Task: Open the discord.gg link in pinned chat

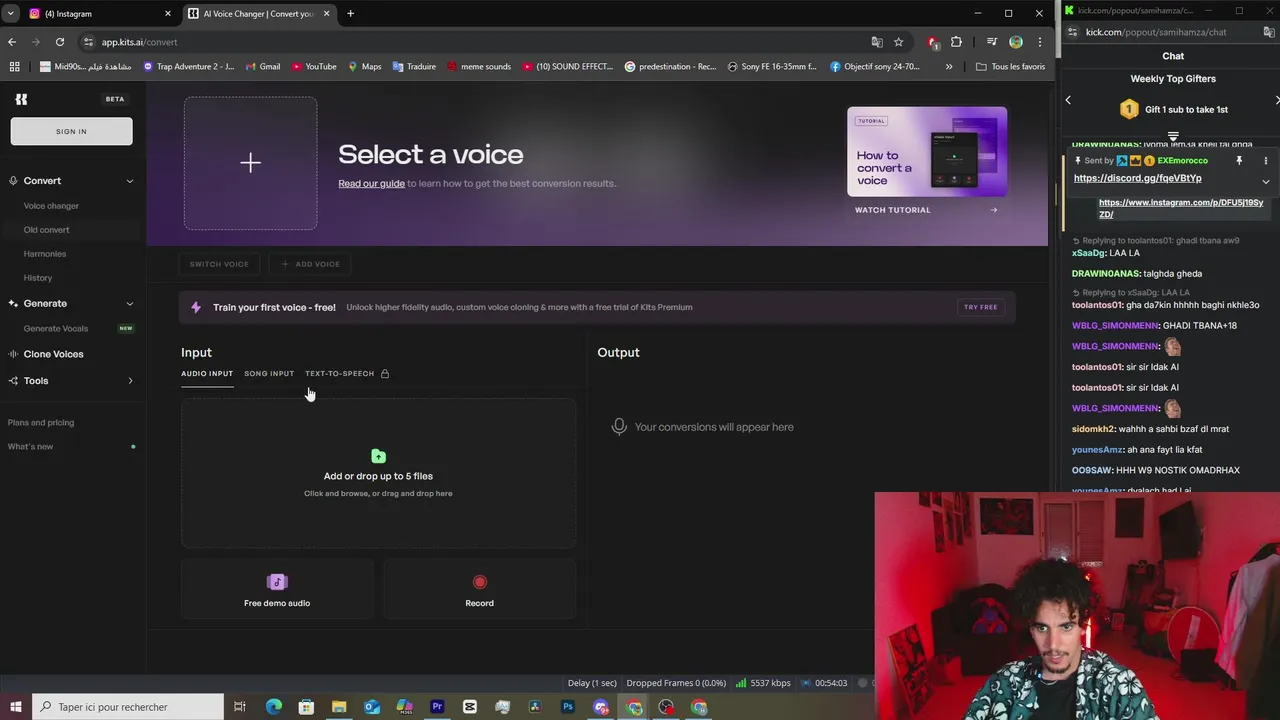Action: point(1138,178)
